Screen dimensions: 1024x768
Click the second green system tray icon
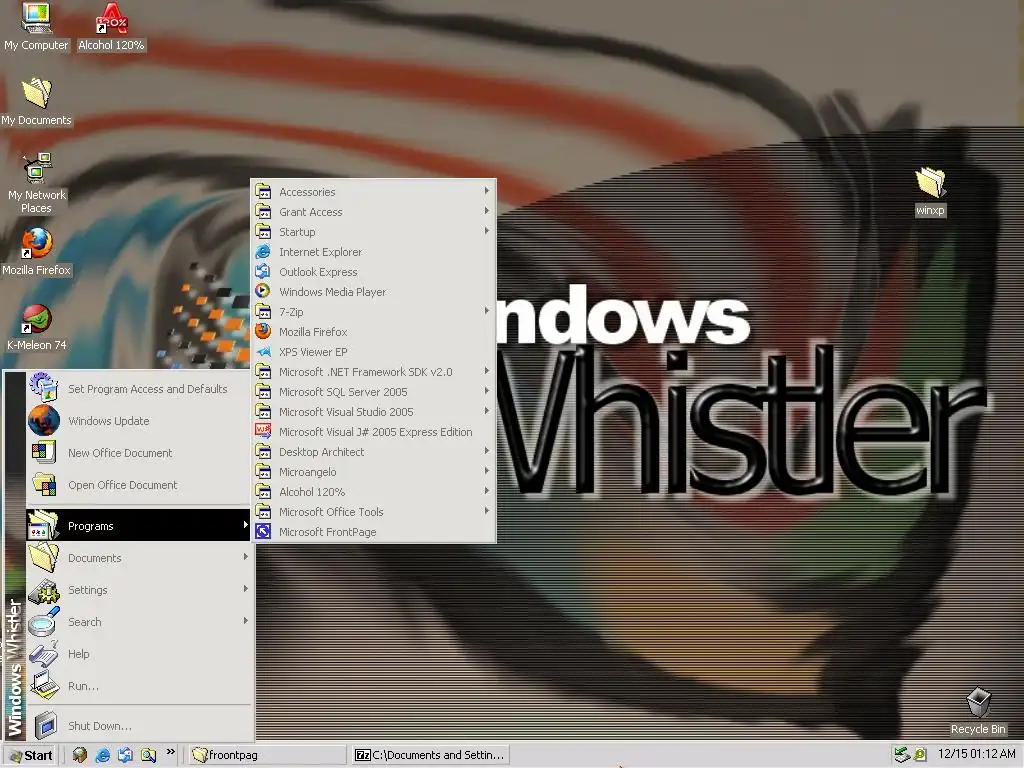(x=920, y=755)
